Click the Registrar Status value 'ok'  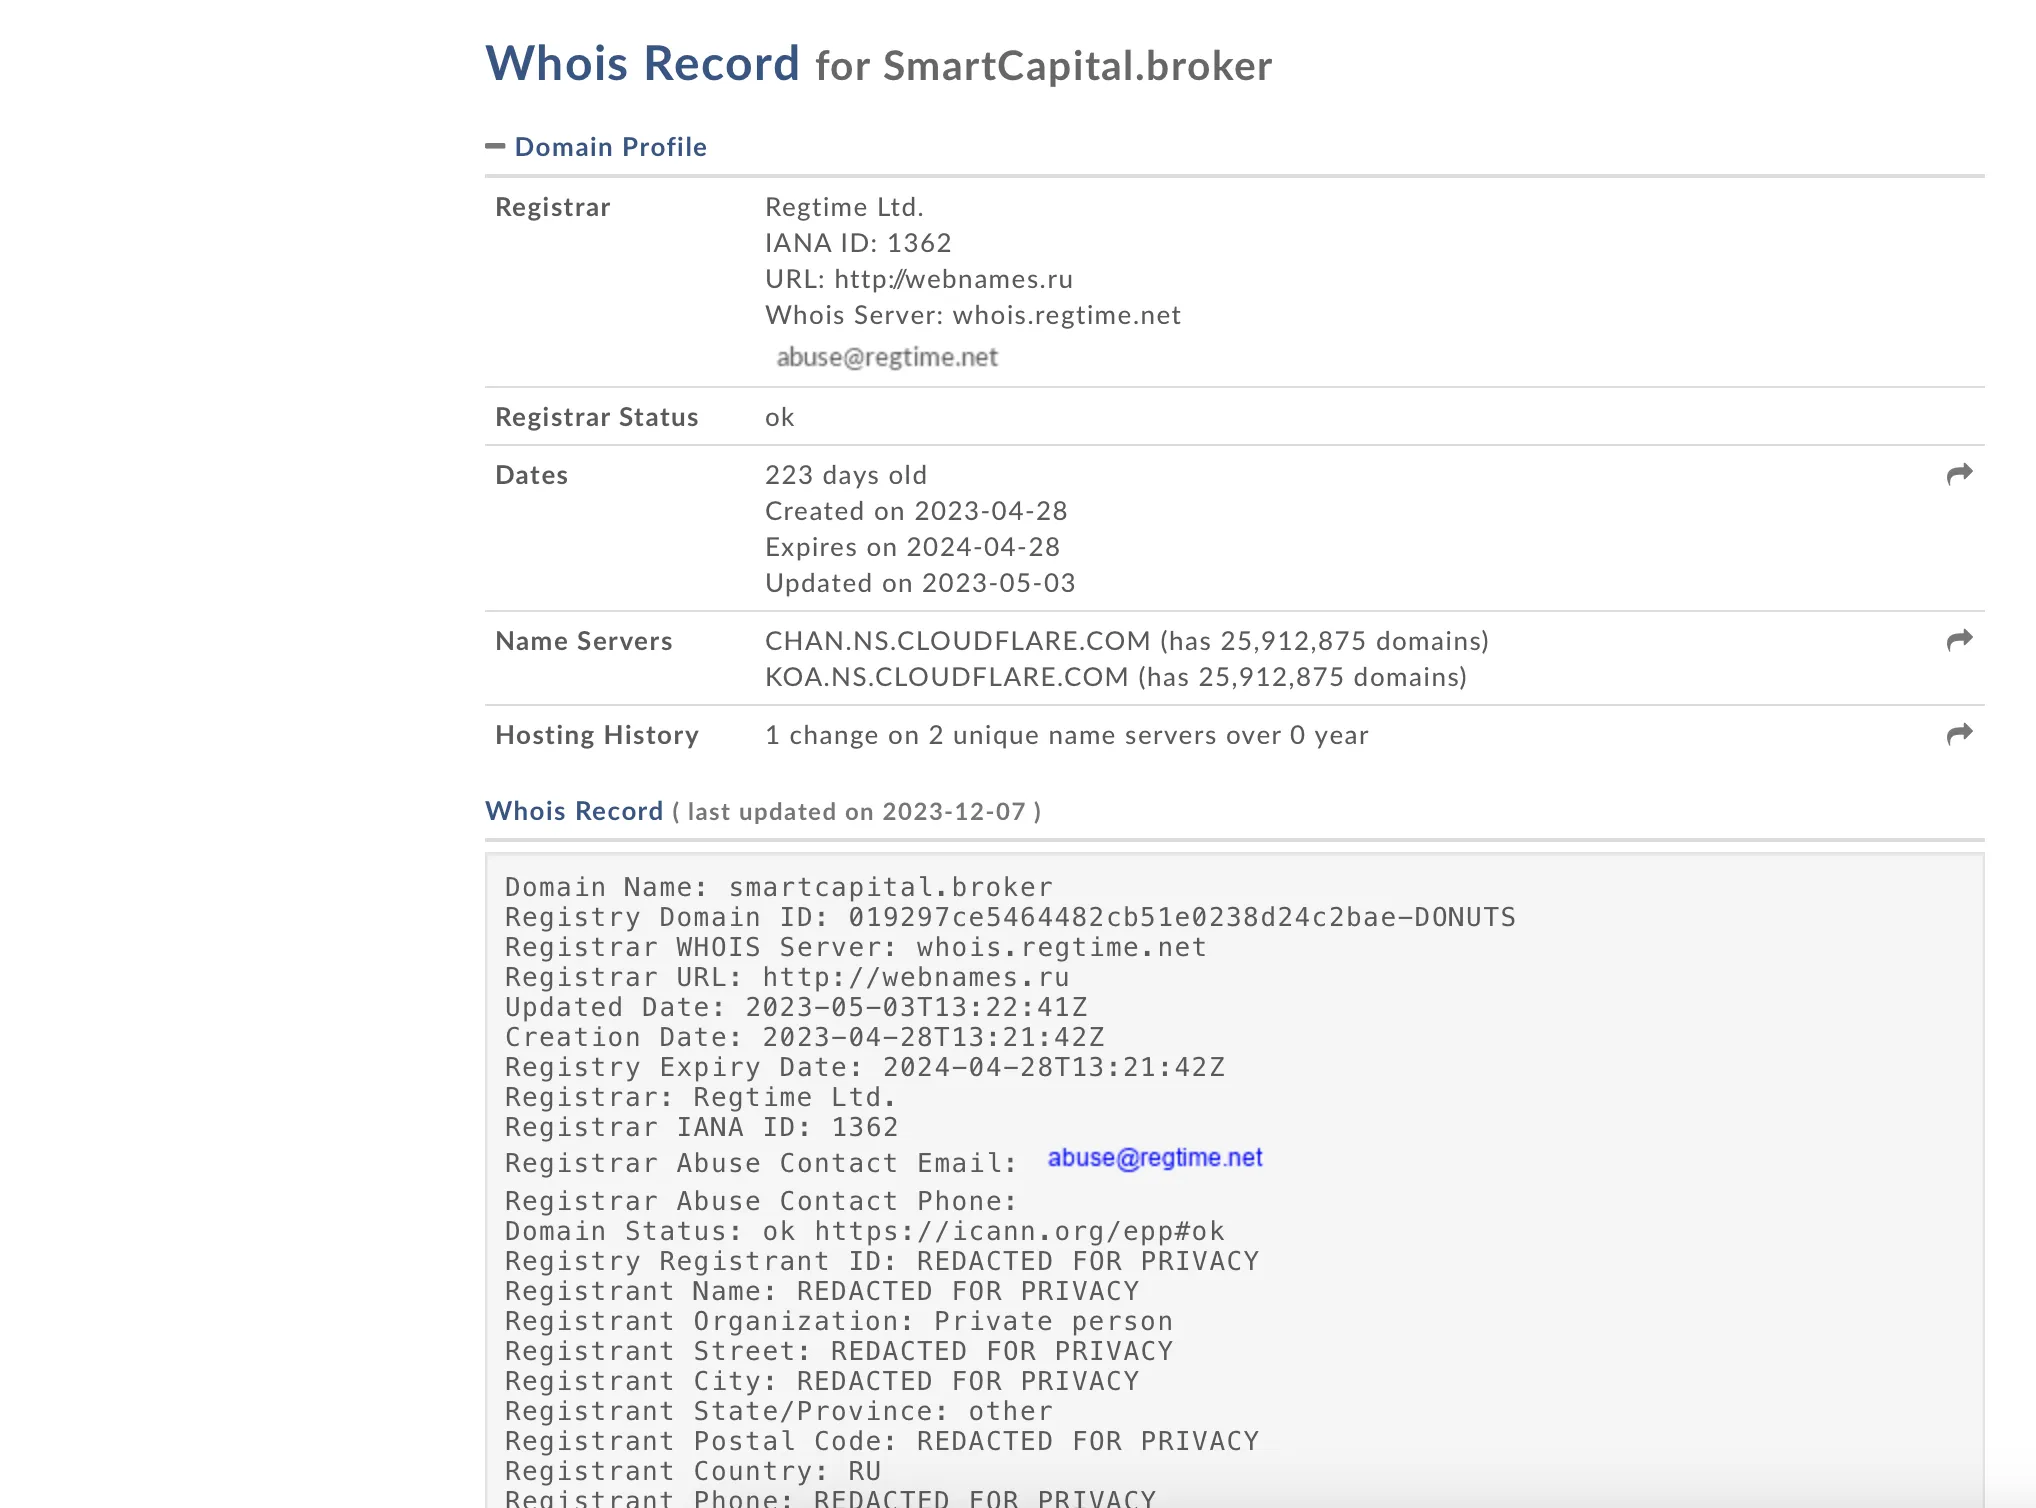[780, 417]
